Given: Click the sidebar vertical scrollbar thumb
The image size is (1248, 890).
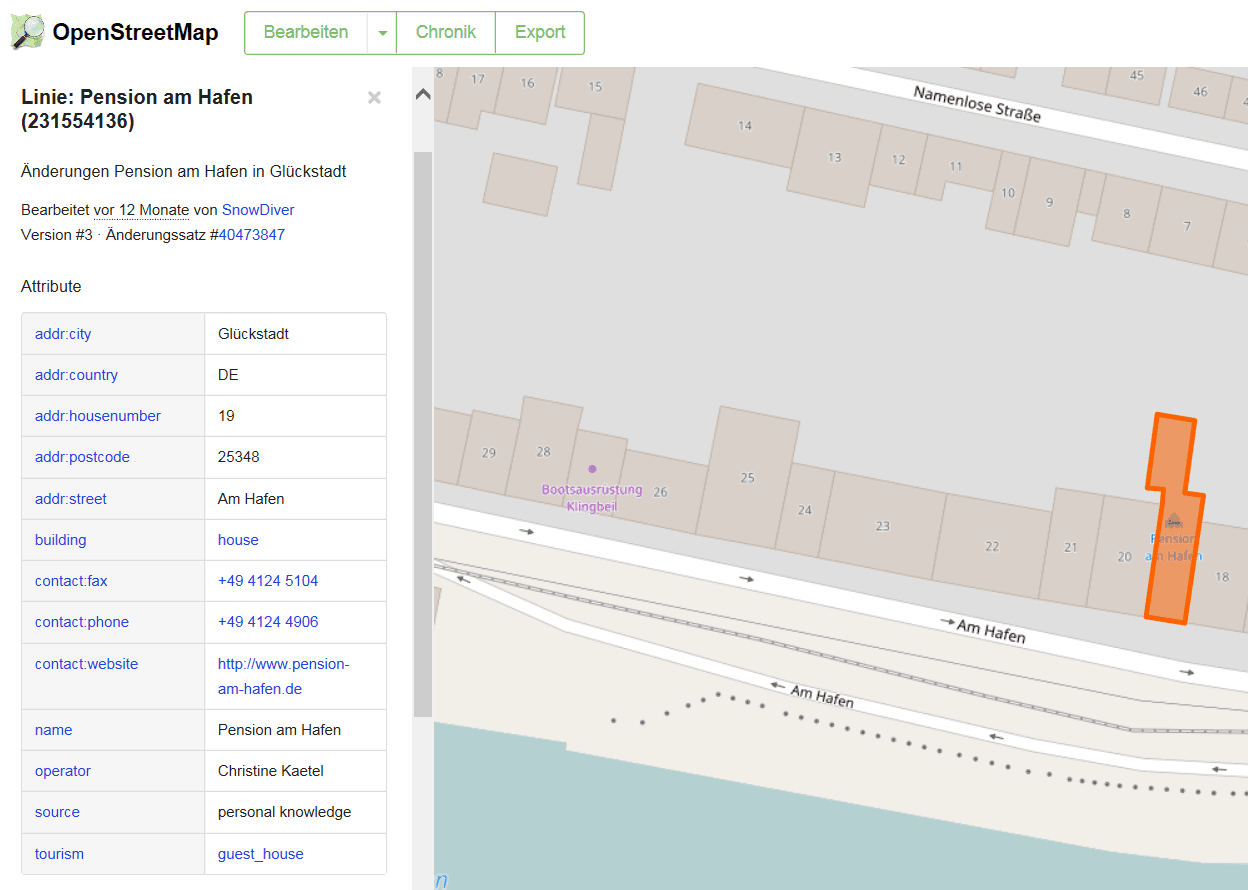Looking at the screenshot, I should tap(423, 433).
